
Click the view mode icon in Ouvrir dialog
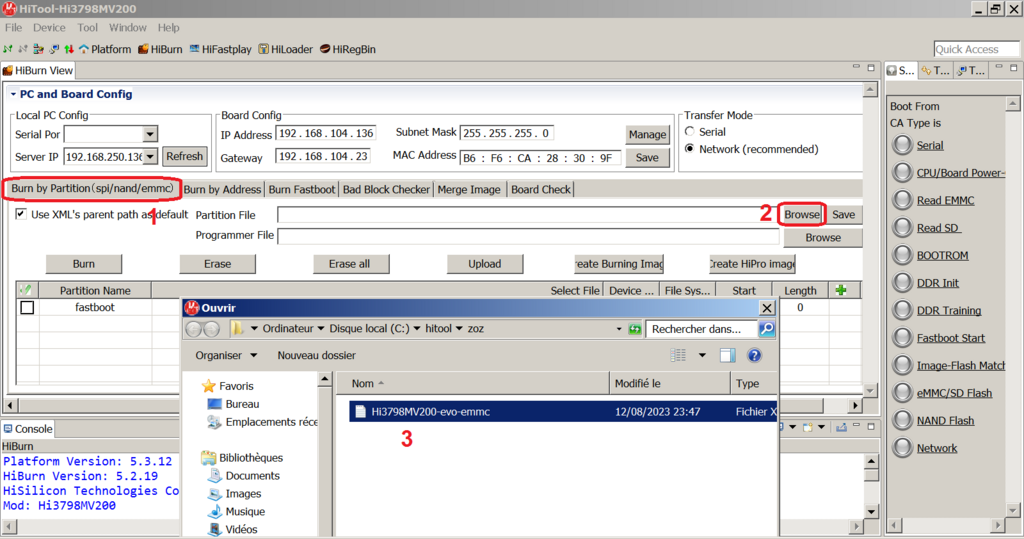coord(679,355)
